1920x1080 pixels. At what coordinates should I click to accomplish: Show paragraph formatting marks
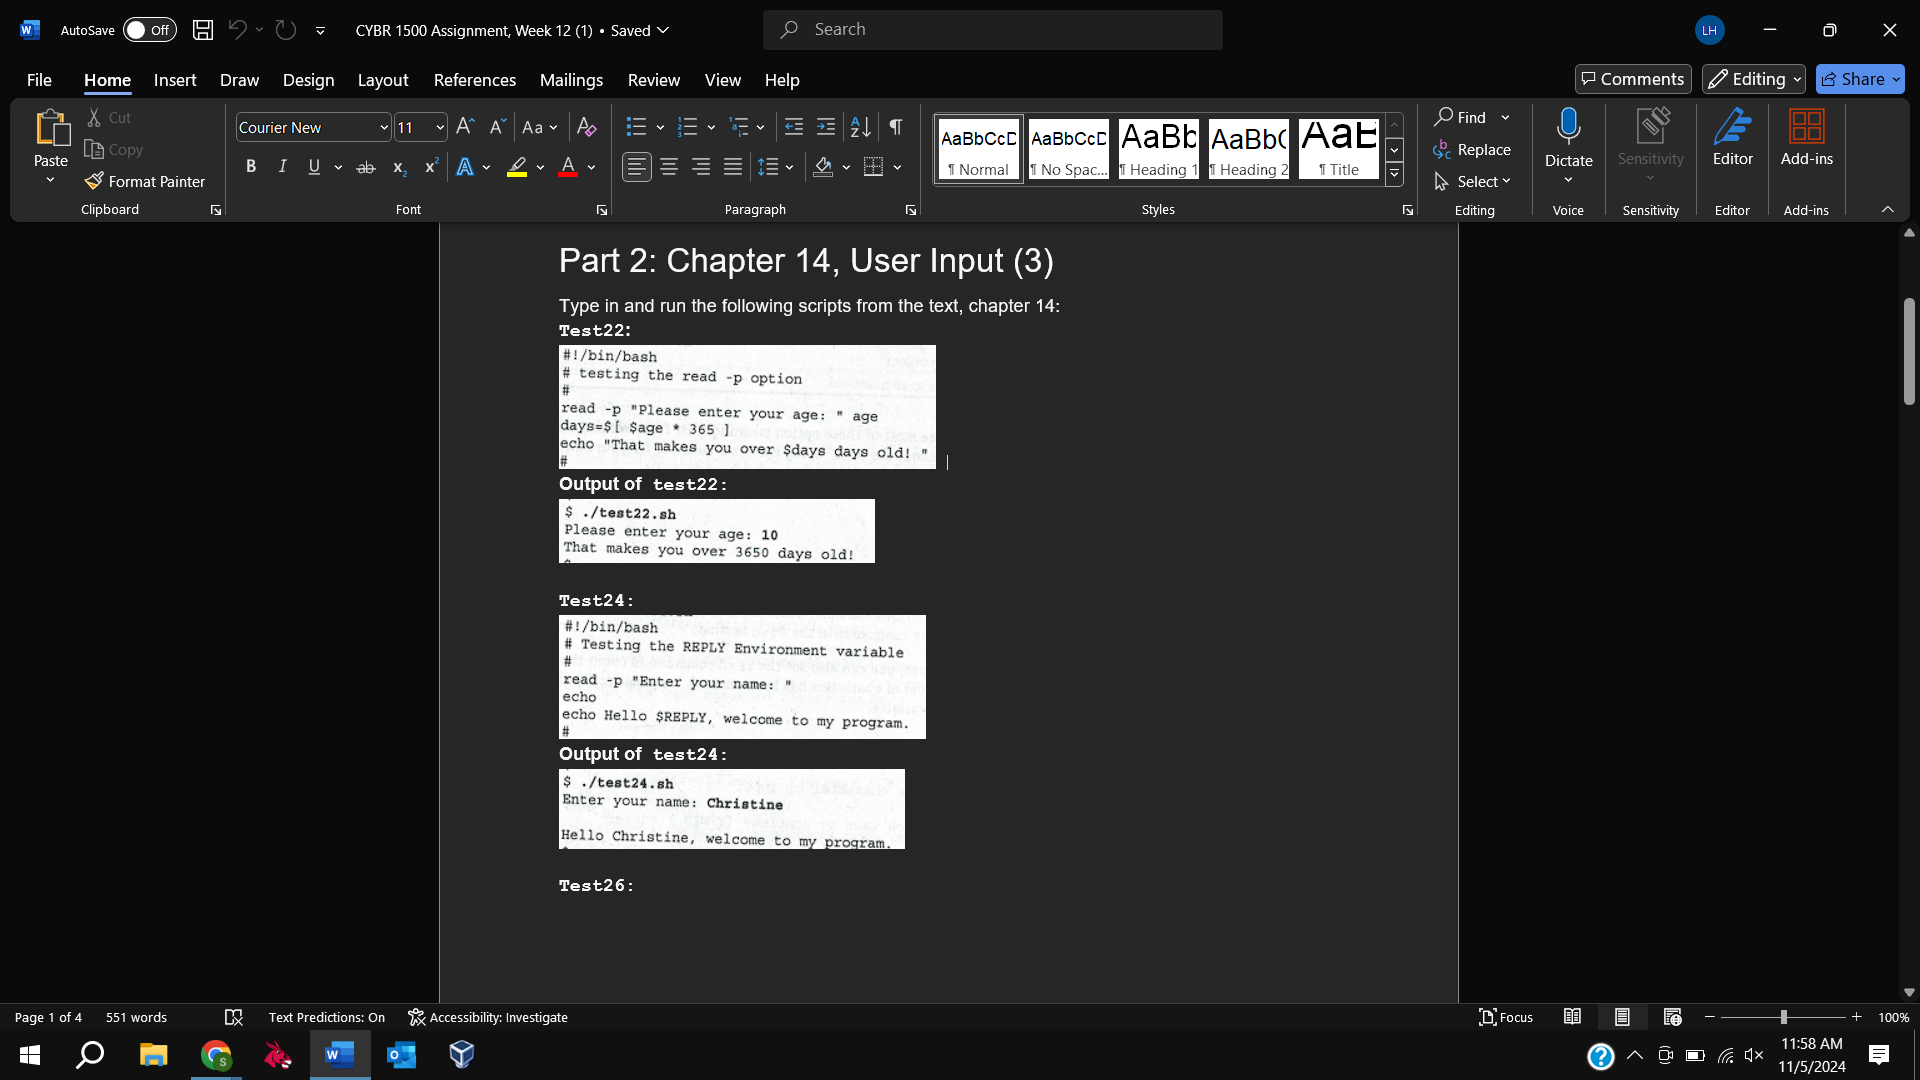(894, 127)
